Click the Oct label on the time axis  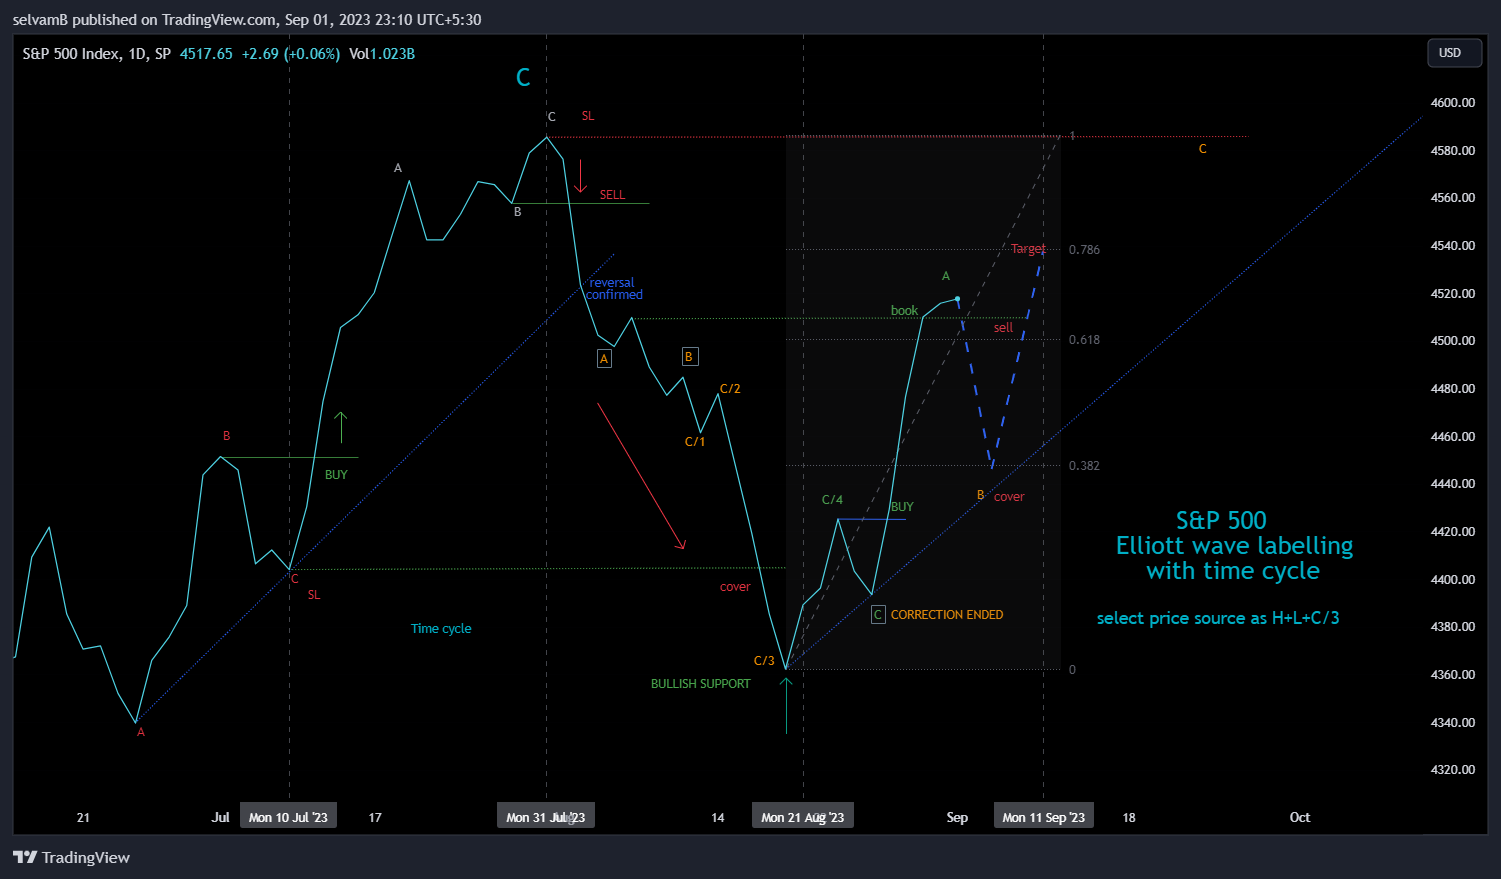point(1300,817)
